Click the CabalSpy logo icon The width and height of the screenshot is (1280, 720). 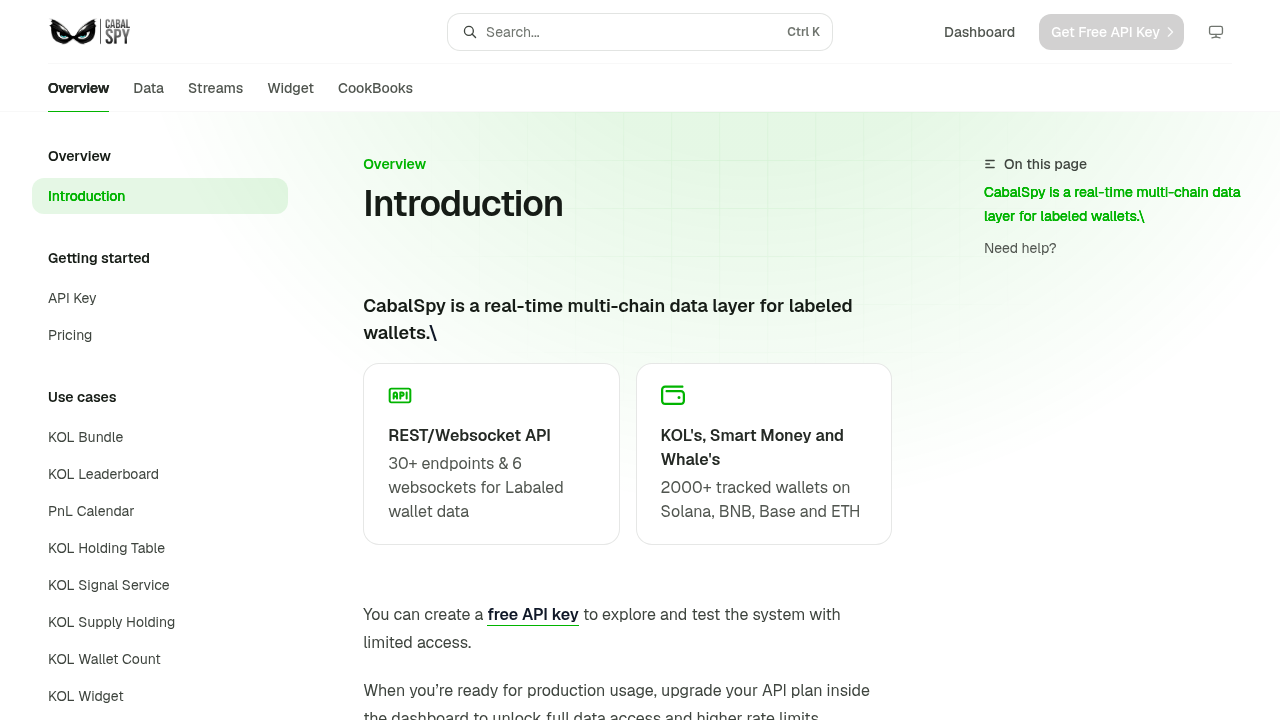coord(90,32)
